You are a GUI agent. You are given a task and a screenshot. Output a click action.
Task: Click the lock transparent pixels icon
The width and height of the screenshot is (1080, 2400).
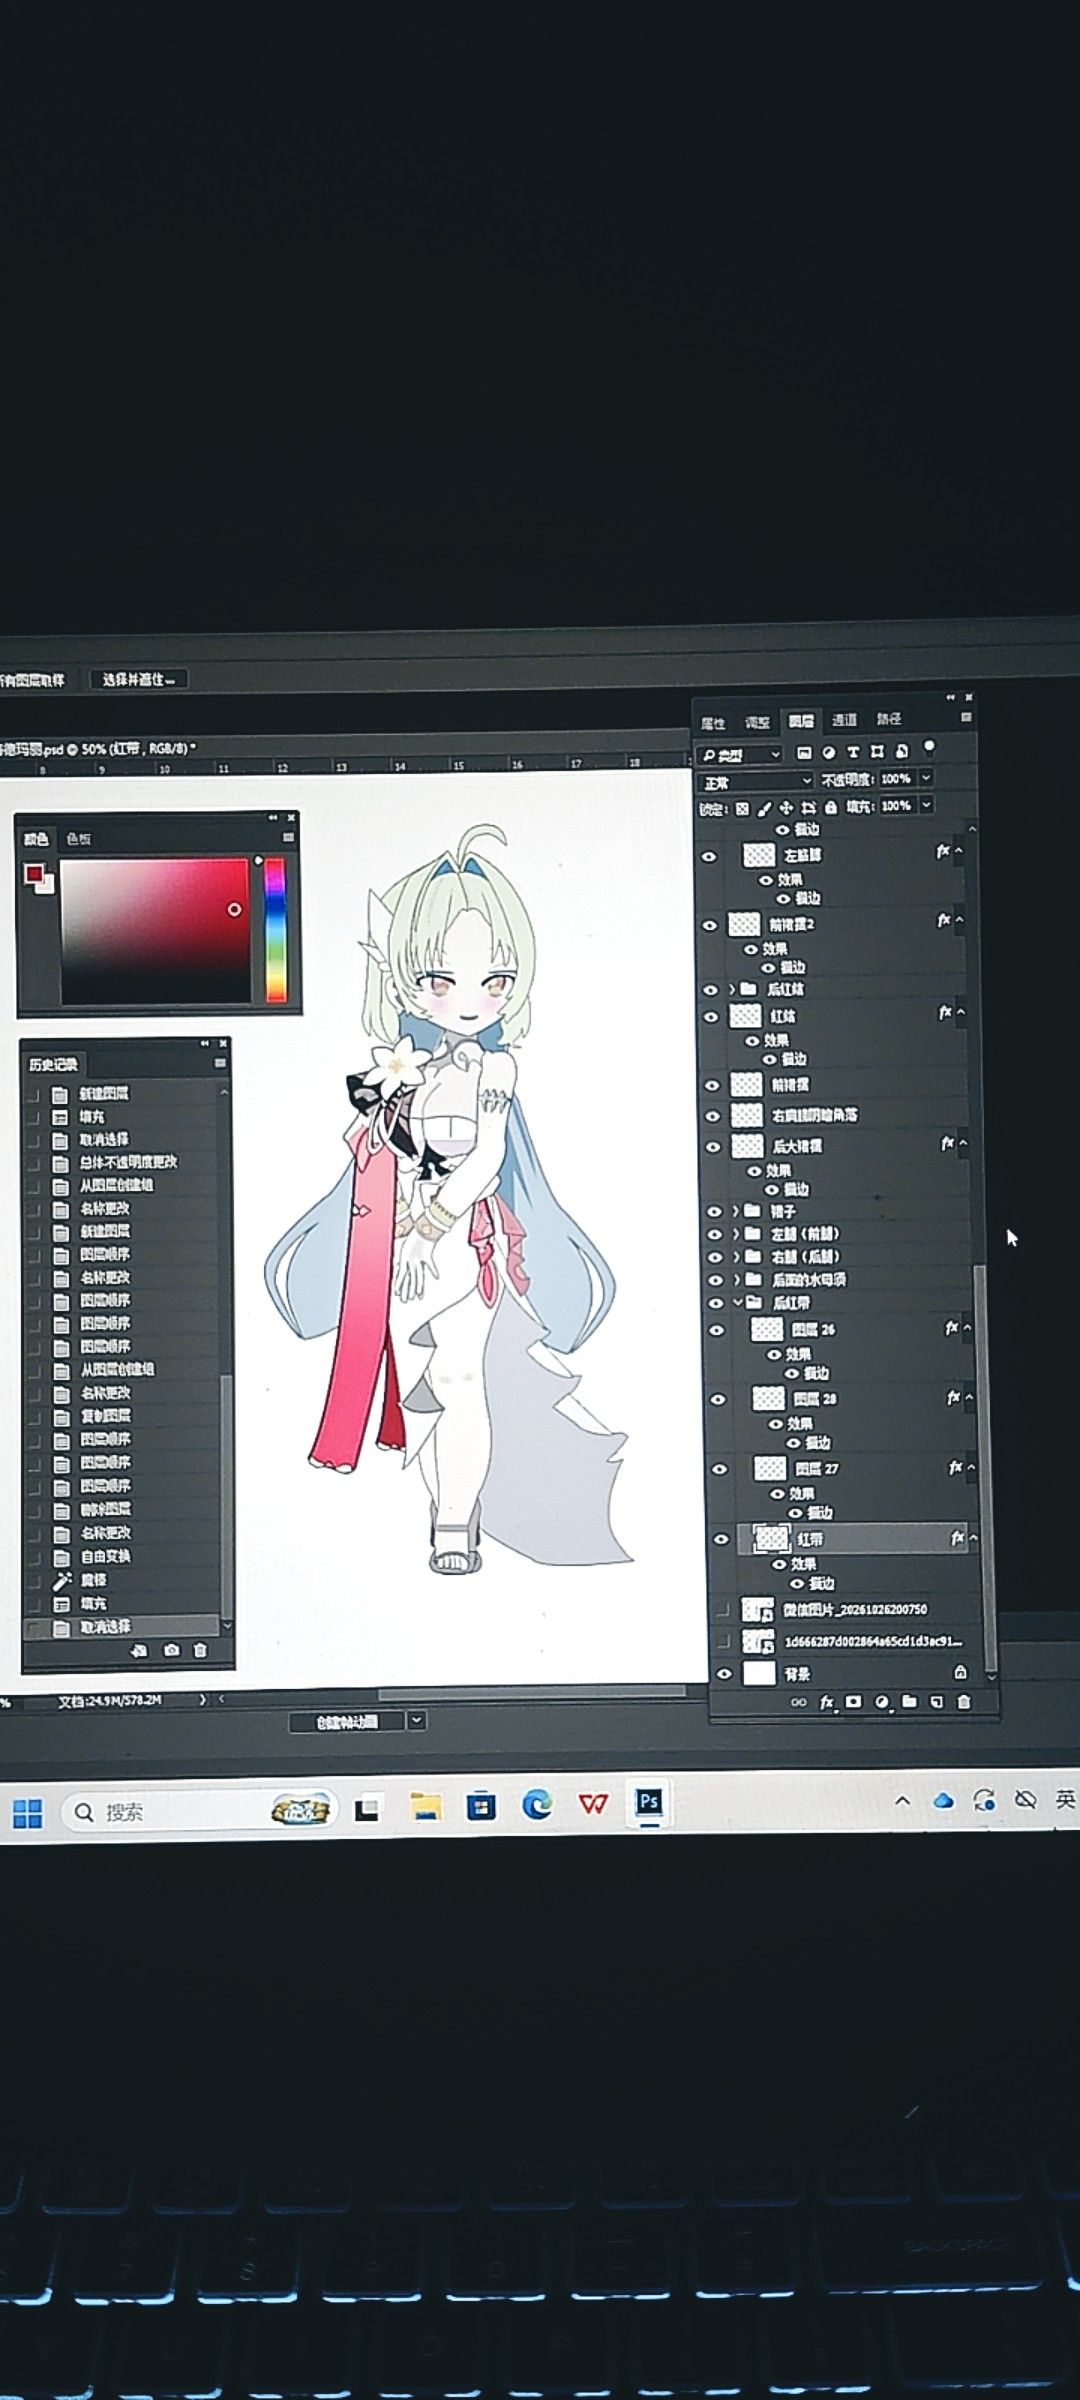(x=742, y=808)
